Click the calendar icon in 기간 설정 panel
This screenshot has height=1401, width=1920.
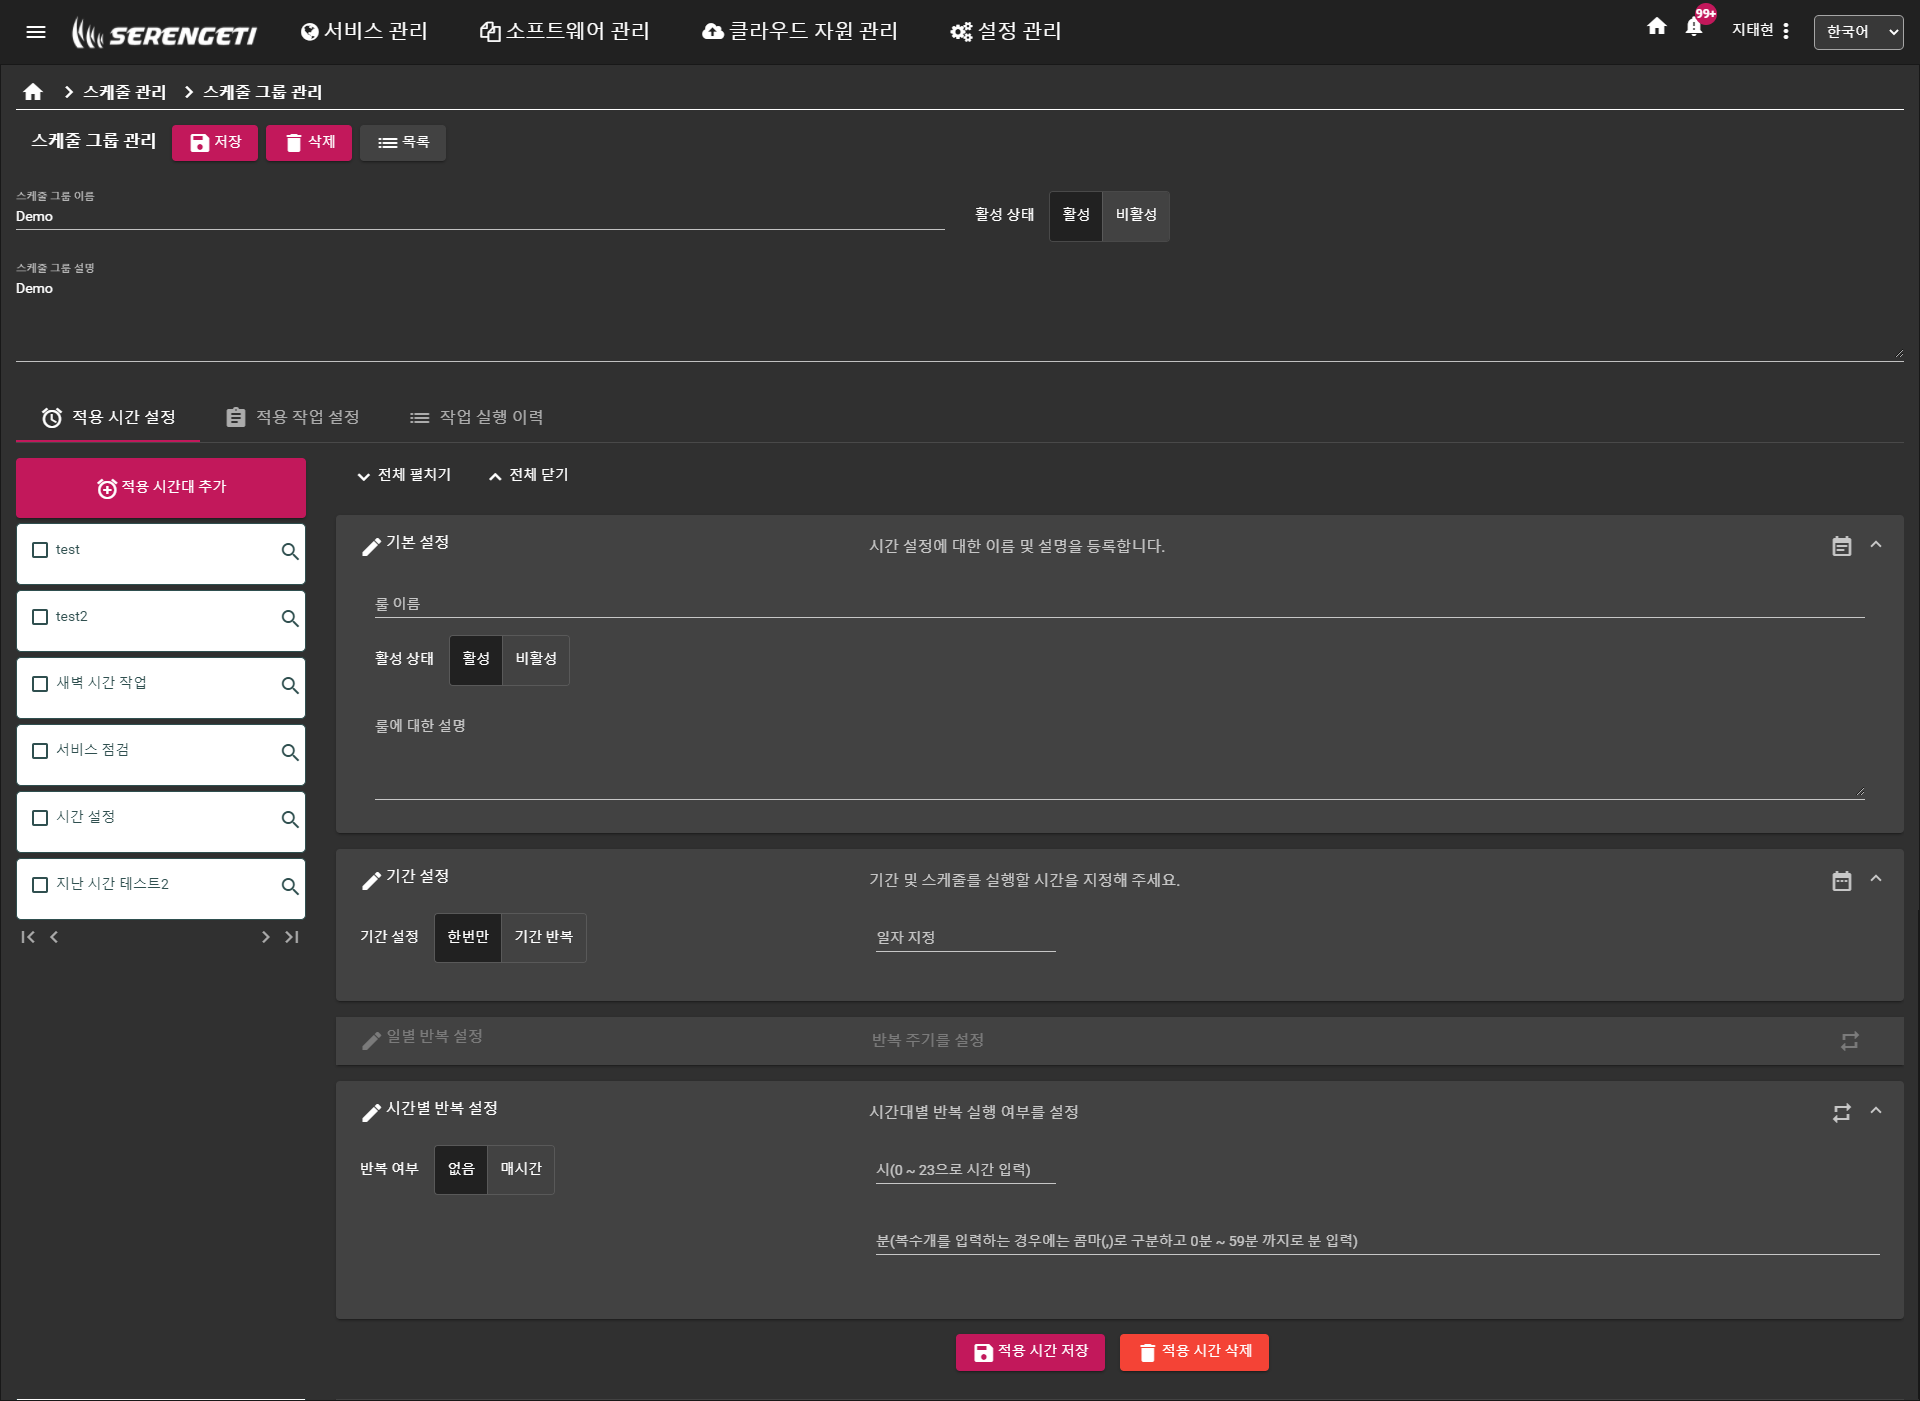tap(1841, 881)
